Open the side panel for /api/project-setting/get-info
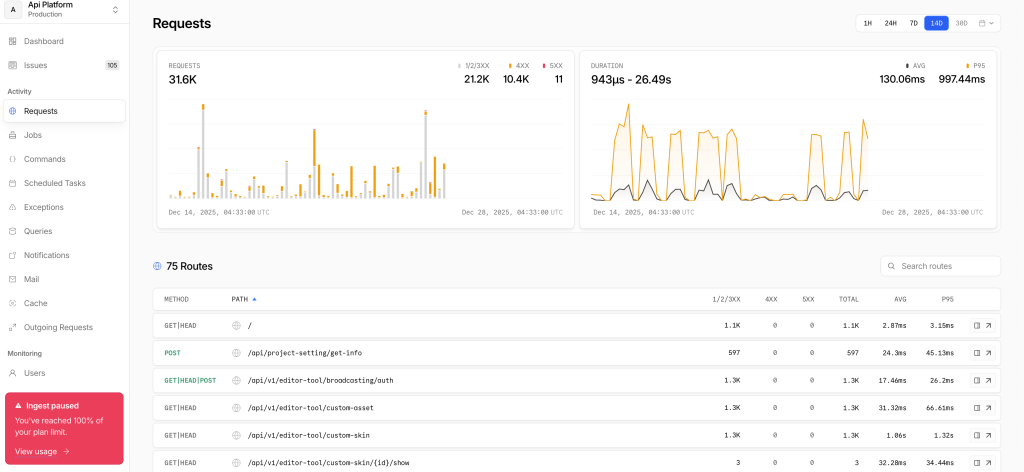Image resolution: width=1024 pixels, height=472 pixels. 977,353
